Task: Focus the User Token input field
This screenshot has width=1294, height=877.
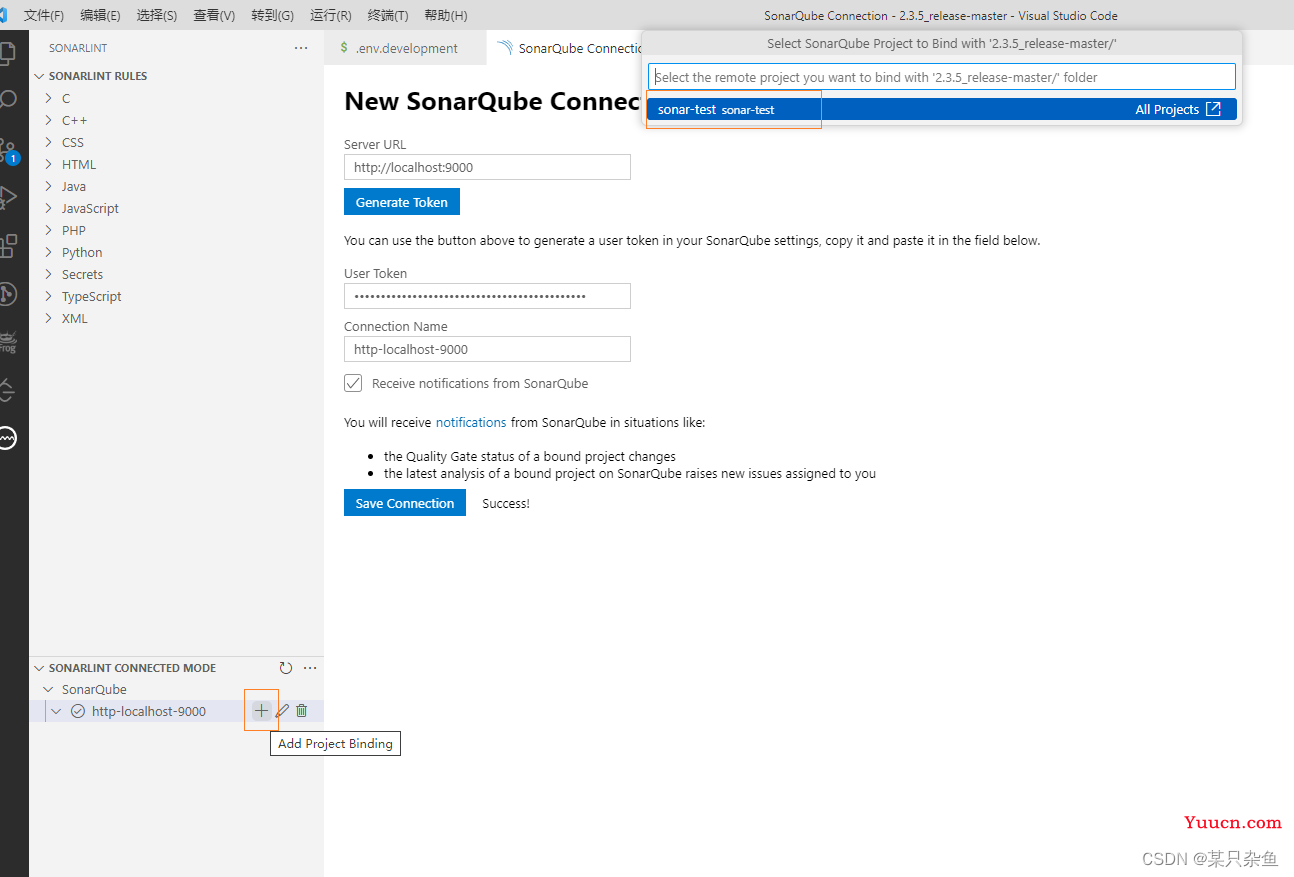Action: coord(487,296)
